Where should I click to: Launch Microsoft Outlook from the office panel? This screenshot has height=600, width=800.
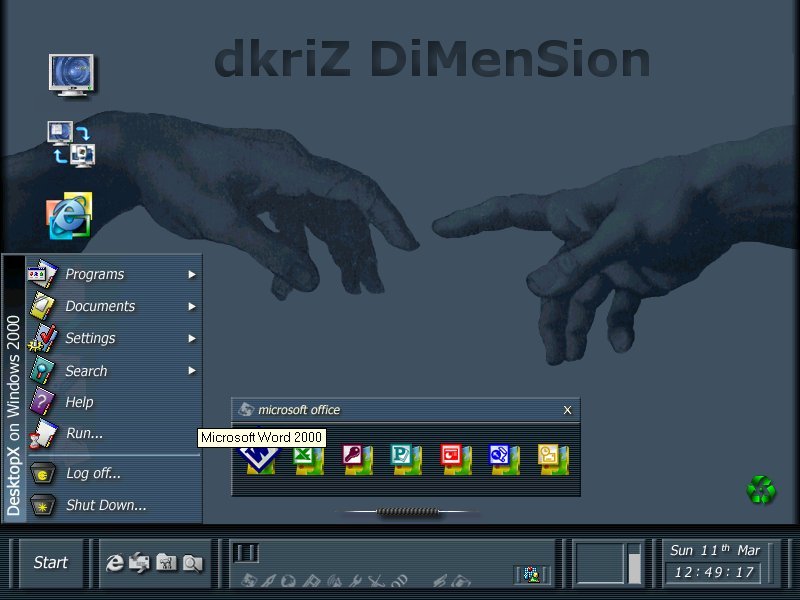click(x=553, y=459)
